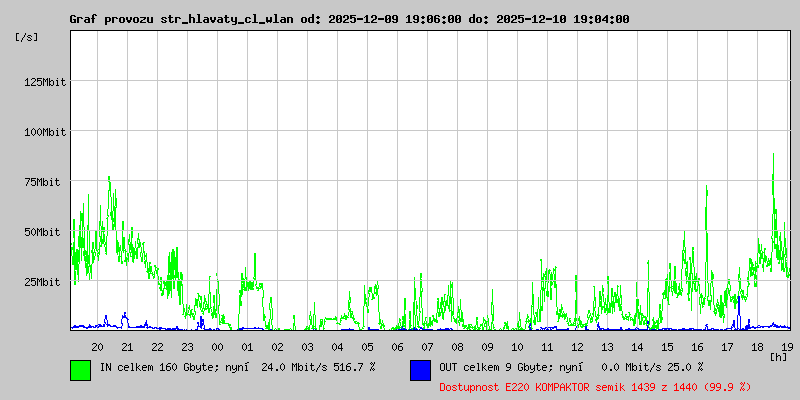Click the green IN legend color swatch
800x400 pixels.
pos(81,370)
